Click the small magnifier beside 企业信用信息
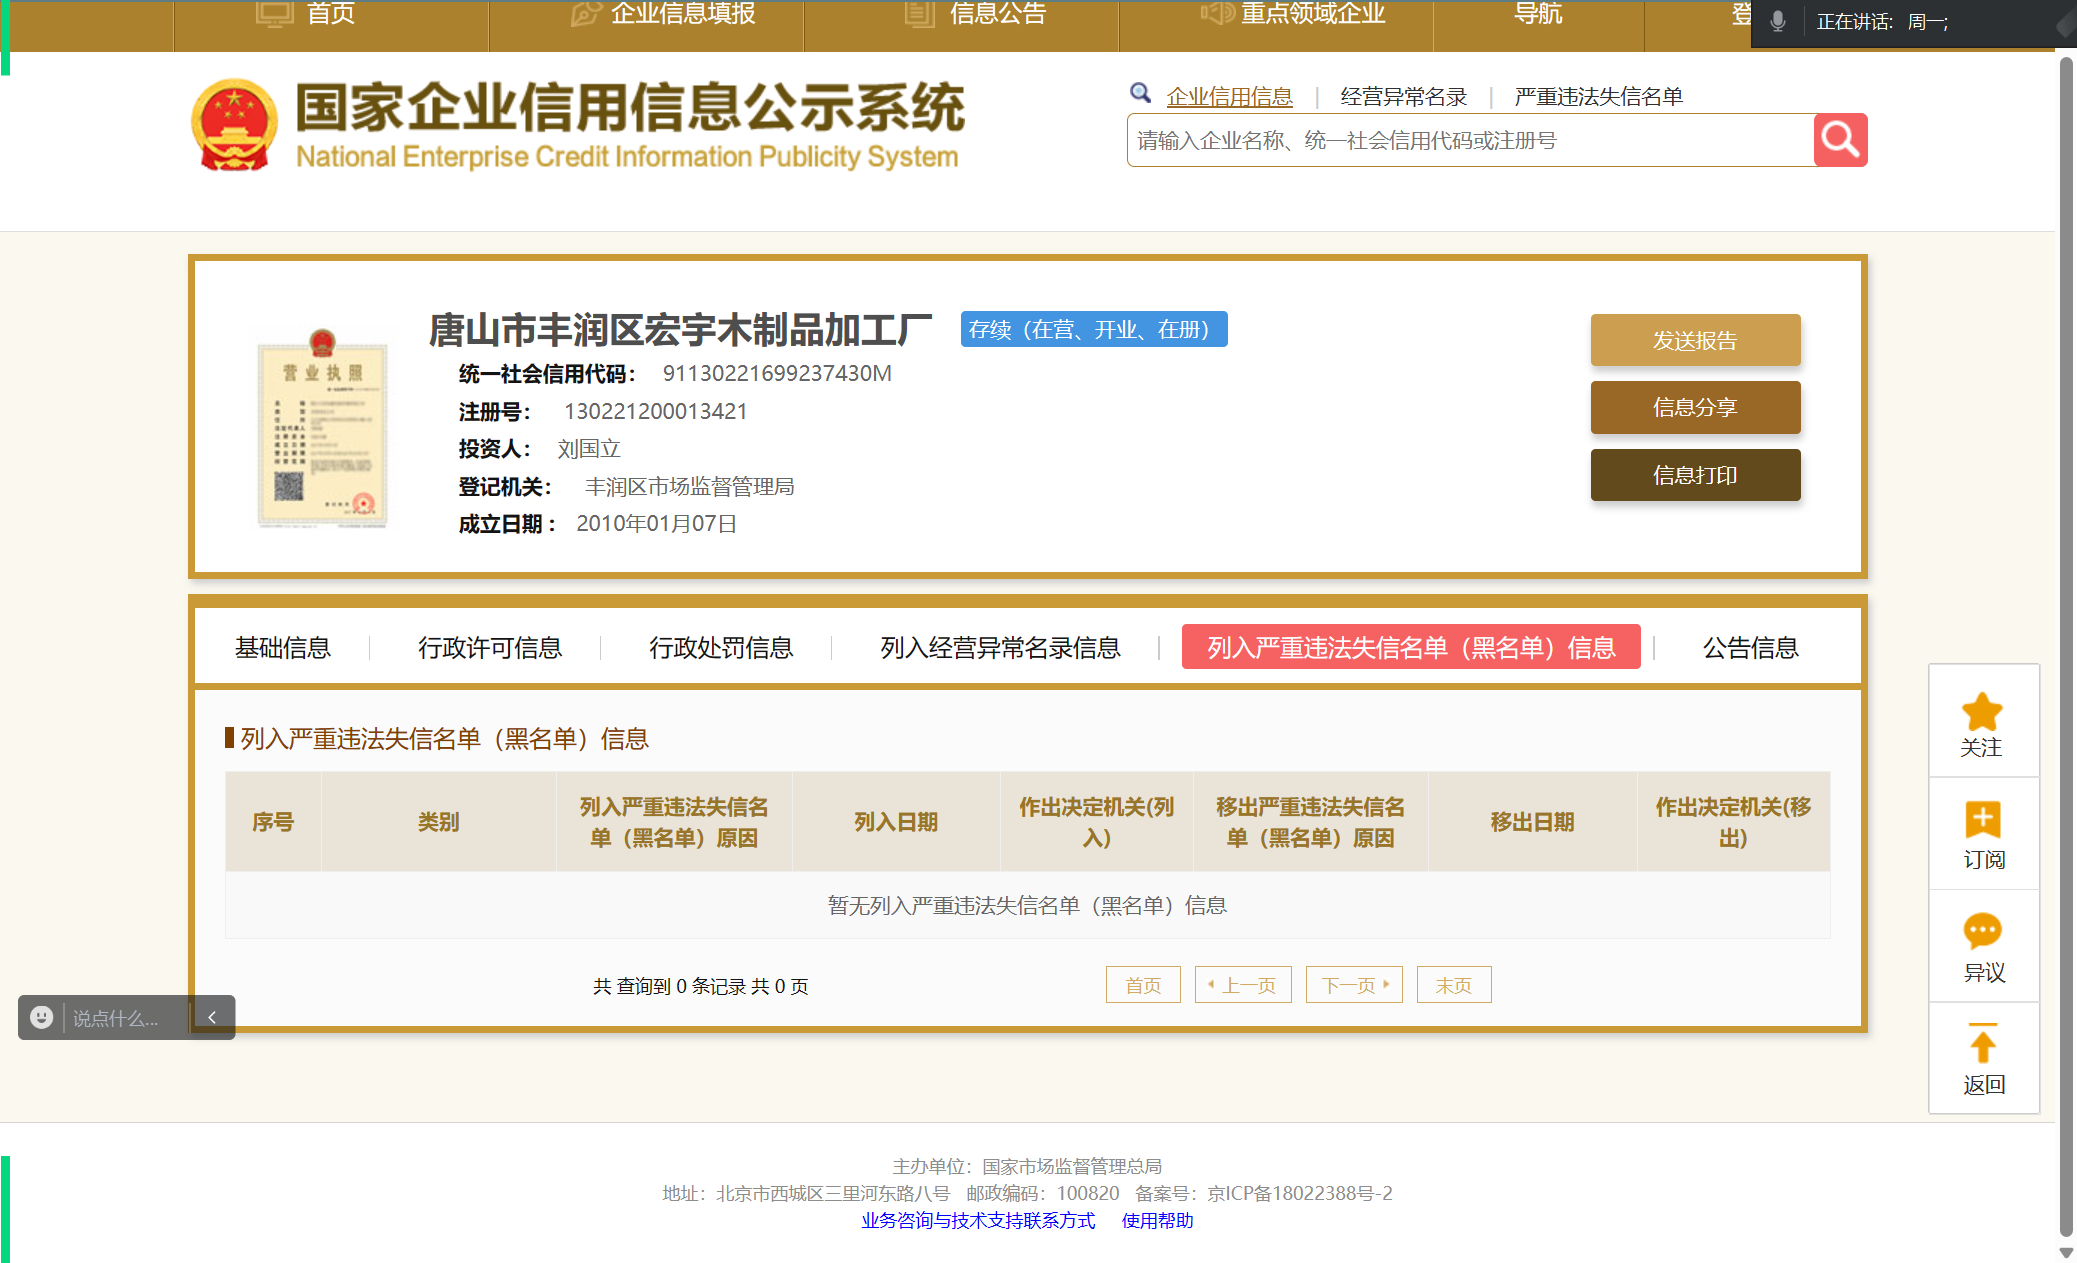 coord(1140,93)
